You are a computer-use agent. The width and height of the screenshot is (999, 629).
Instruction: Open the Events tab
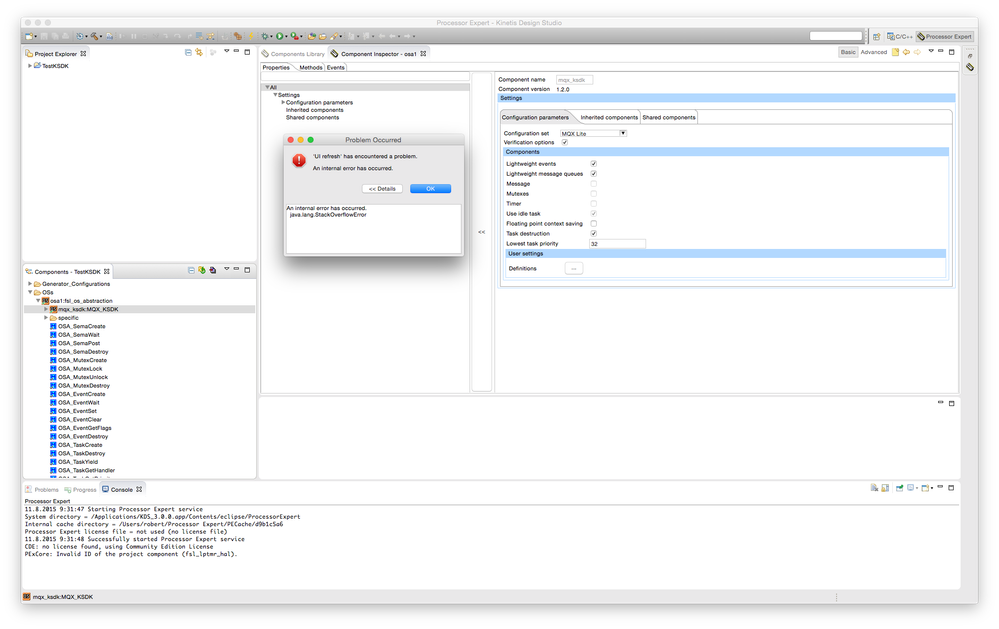coord(335,68)
